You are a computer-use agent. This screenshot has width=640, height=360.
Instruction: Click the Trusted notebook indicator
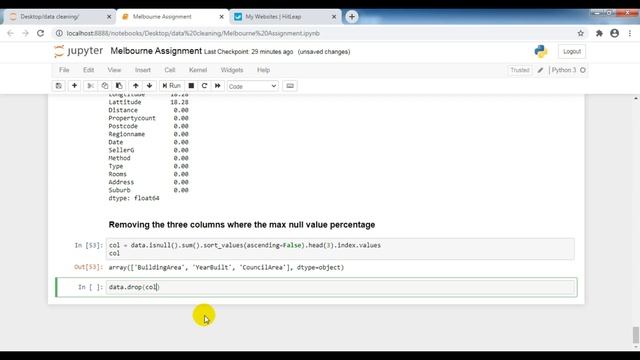tap(519, 70)
